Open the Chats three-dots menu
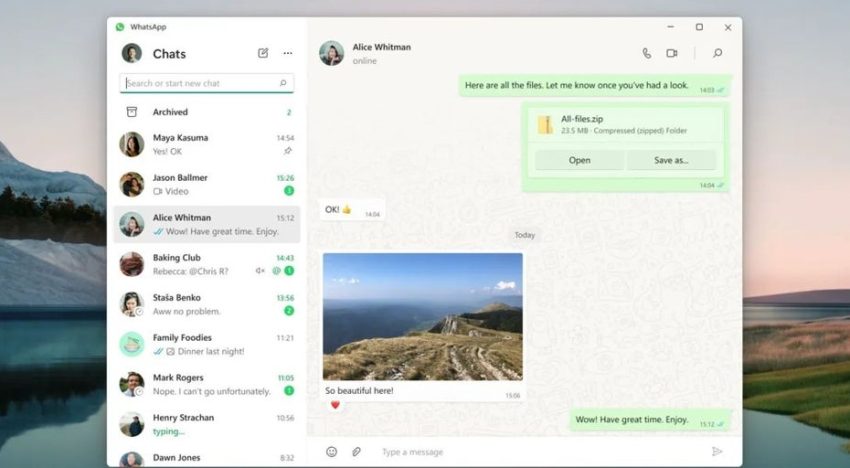The width and height of the screenshot is (850, 468). 288,53
